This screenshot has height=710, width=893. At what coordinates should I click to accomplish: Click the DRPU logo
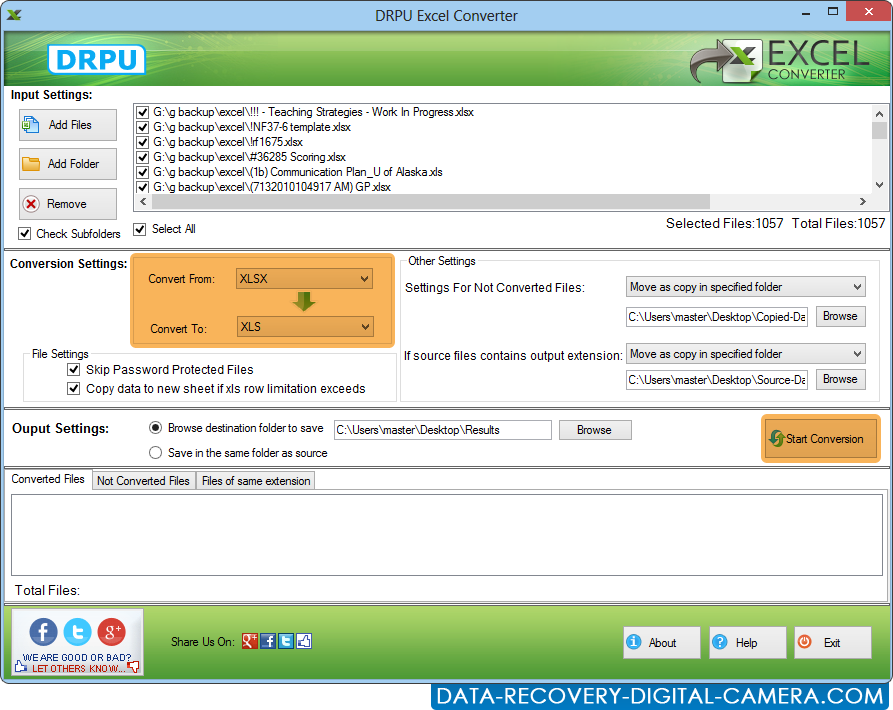tap(96, 60)
